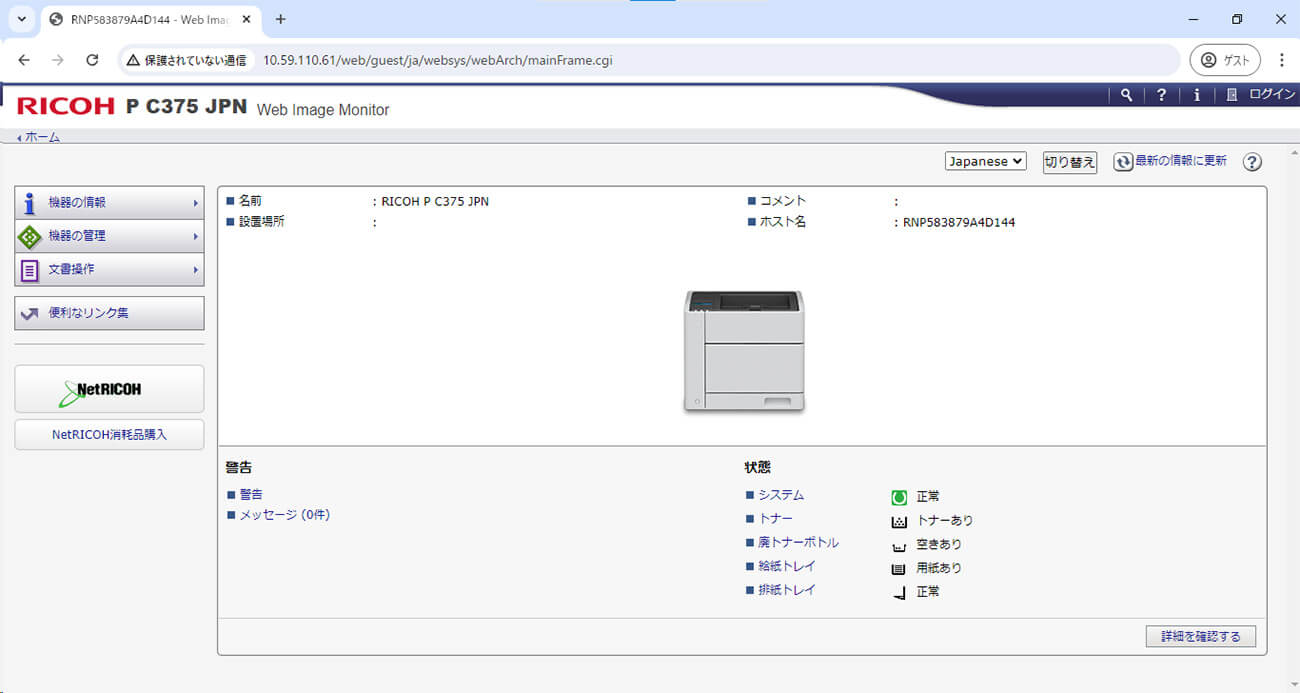1300x693 pixels.
Task: Click the search magnifier icon in header
Action: point(1127,95)
